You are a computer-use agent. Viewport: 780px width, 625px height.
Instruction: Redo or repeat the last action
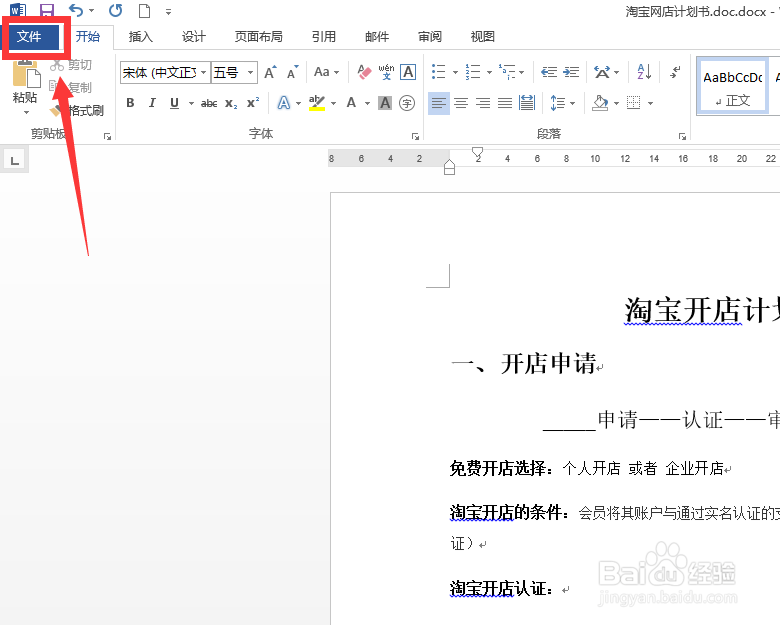point(115,10)
